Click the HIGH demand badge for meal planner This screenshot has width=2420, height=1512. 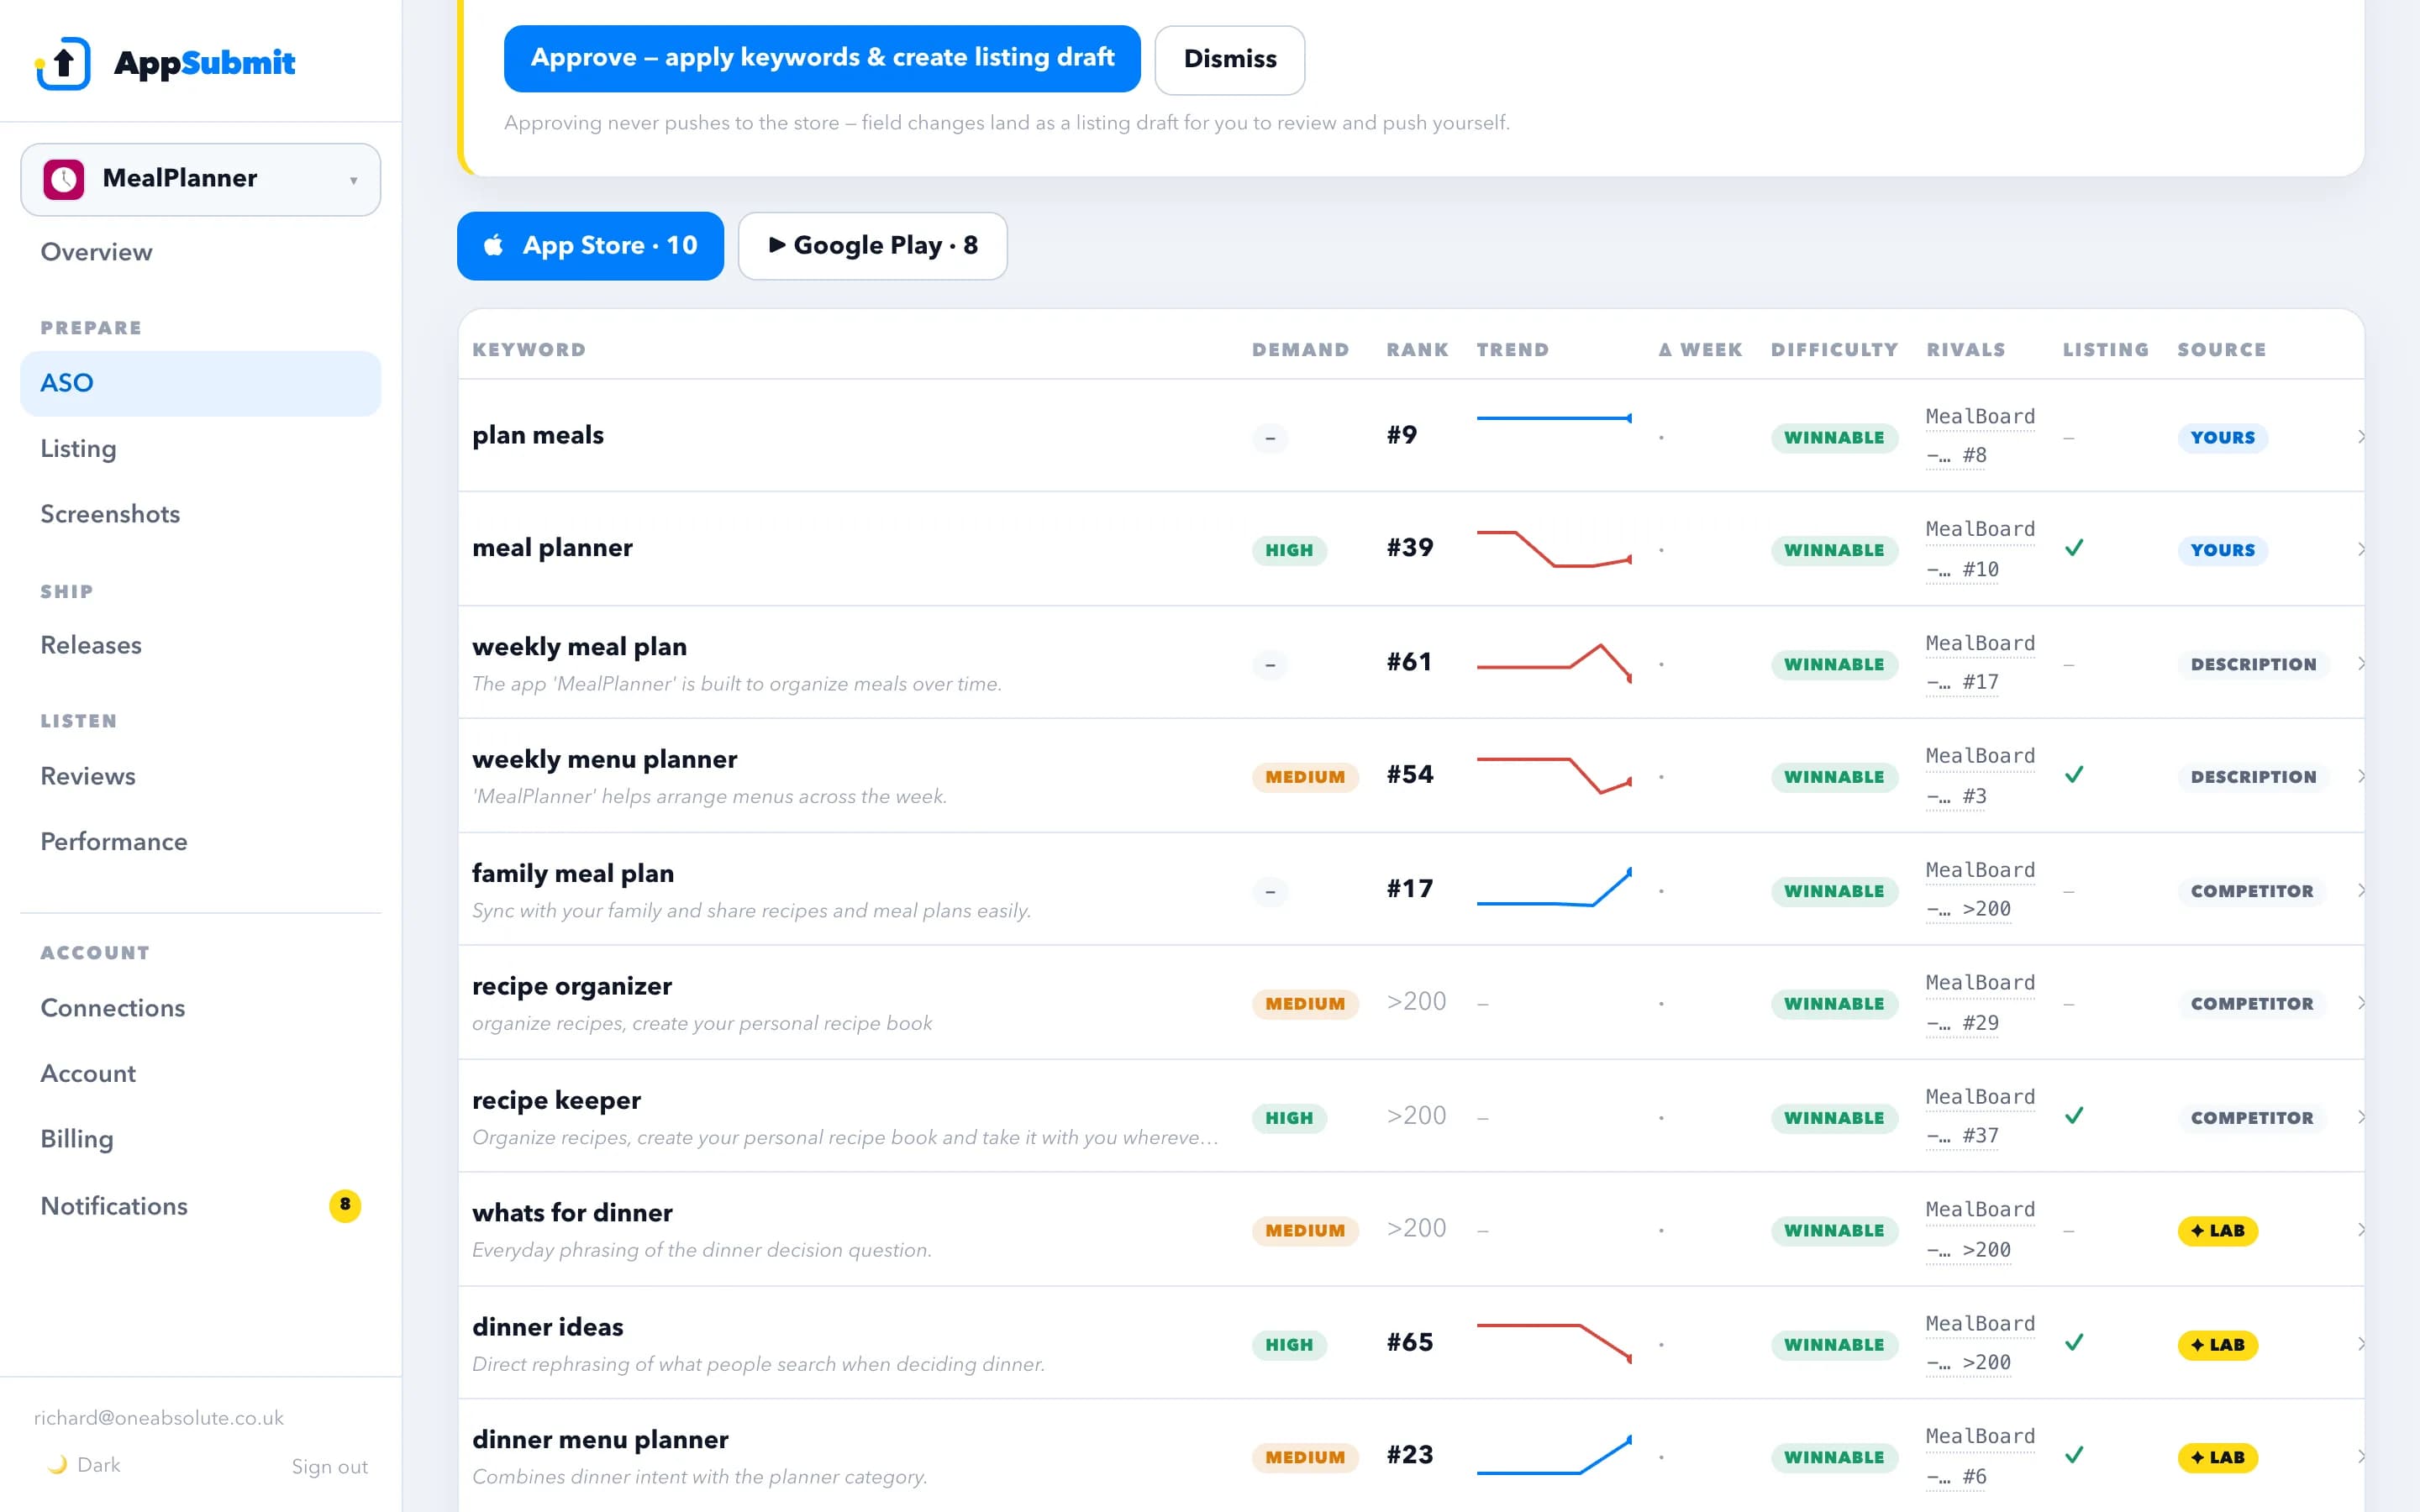coord(1289,550)
